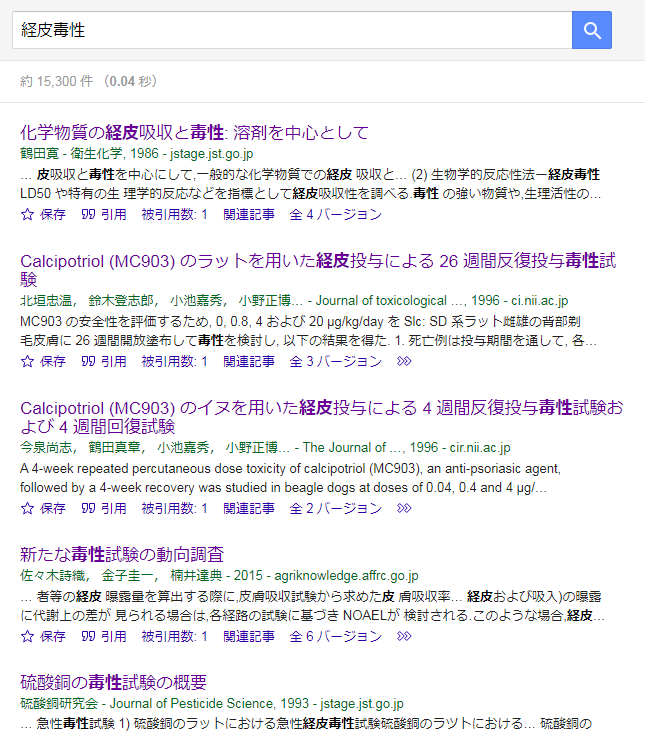Open 被引用数: 1 for 化学物質の経皮吸収 result
This screenshot has width=645, height=731.
tap(174, 214)
